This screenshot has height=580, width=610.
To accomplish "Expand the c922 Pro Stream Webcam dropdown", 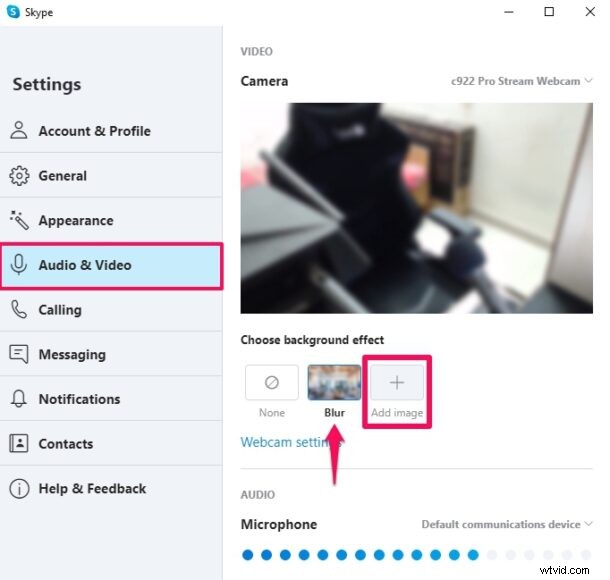I will pyautogui.click(x=522, y=81).
